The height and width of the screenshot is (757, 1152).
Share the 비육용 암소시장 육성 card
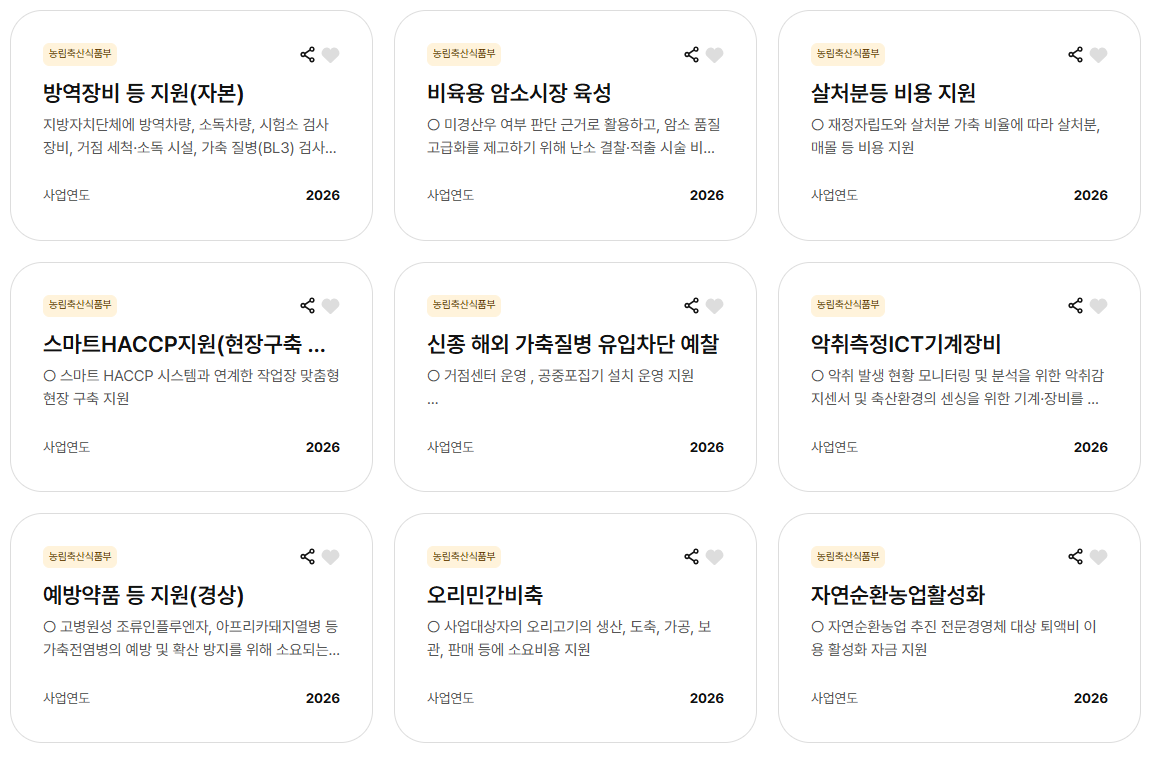(691, 55)
